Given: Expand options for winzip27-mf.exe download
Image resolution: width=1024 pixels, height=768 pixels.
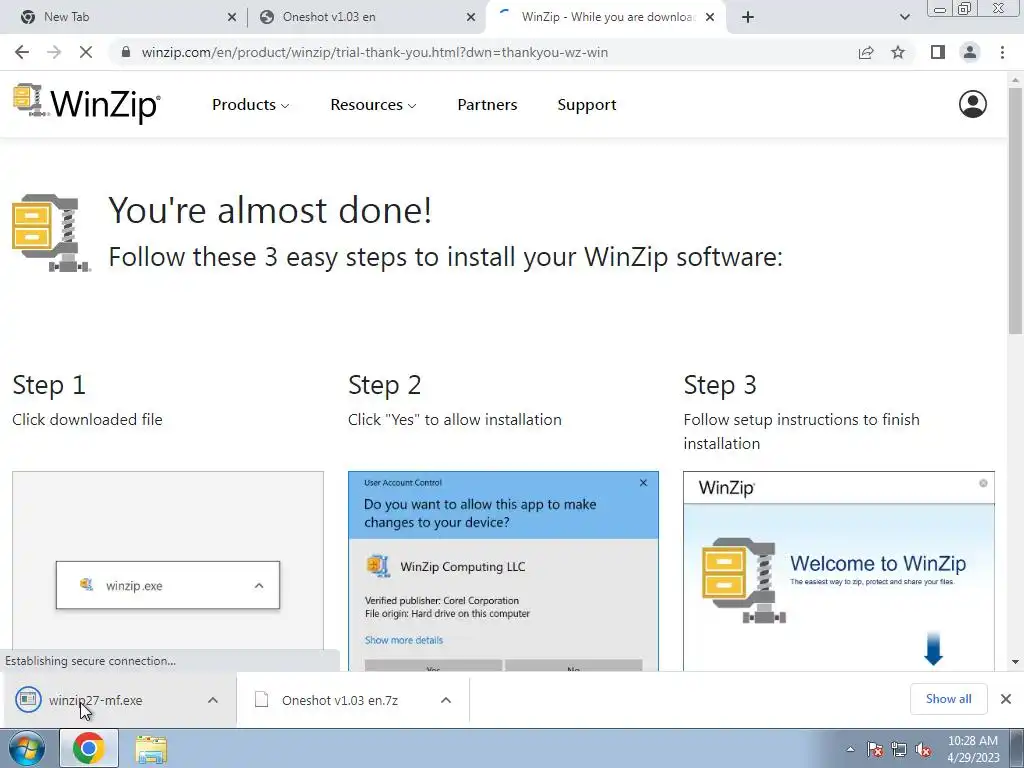Looking at the screenshot, I should click(x=213, y=700).
